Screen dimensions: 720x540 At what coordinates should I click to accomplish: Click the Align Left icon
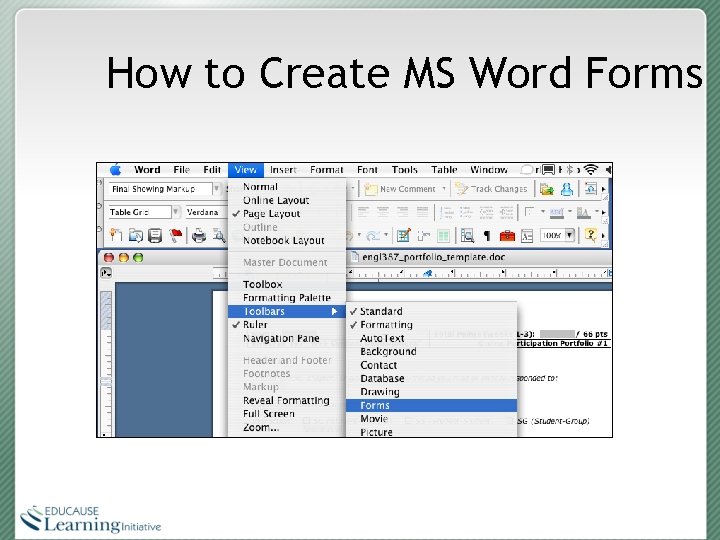[363, 212]
